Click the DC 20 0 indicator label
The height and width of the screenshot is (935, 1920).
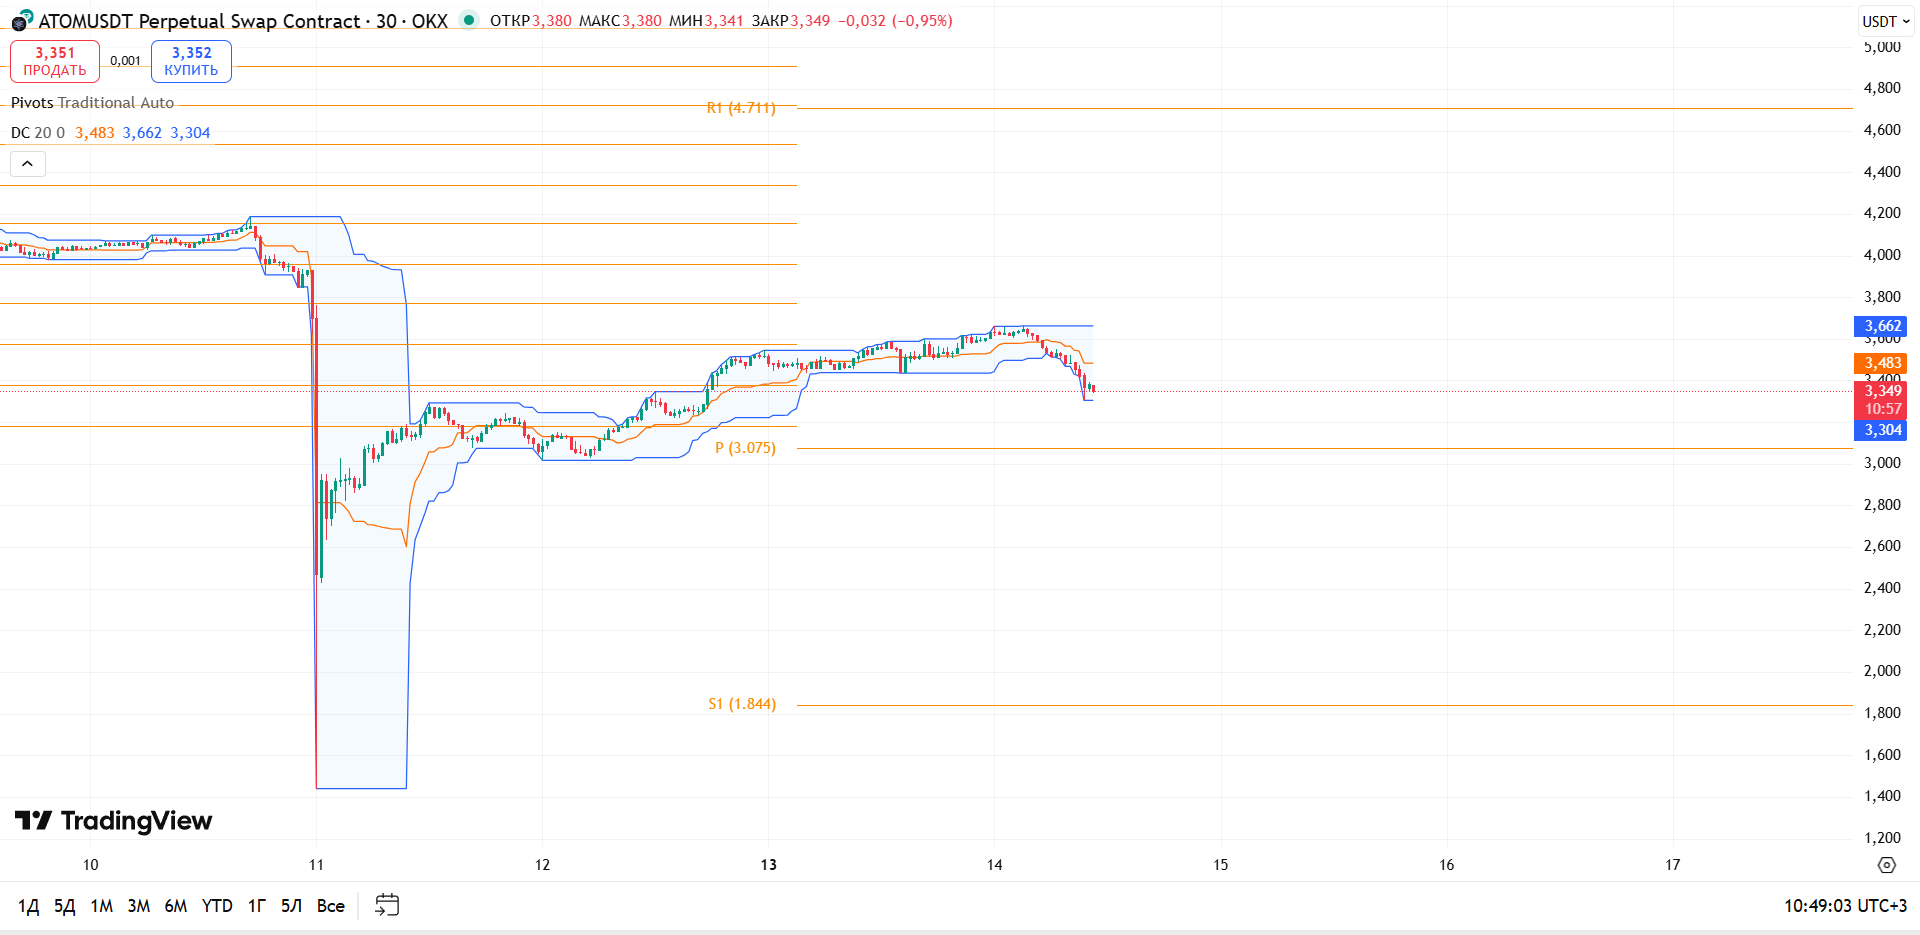(x=38, y=133)
